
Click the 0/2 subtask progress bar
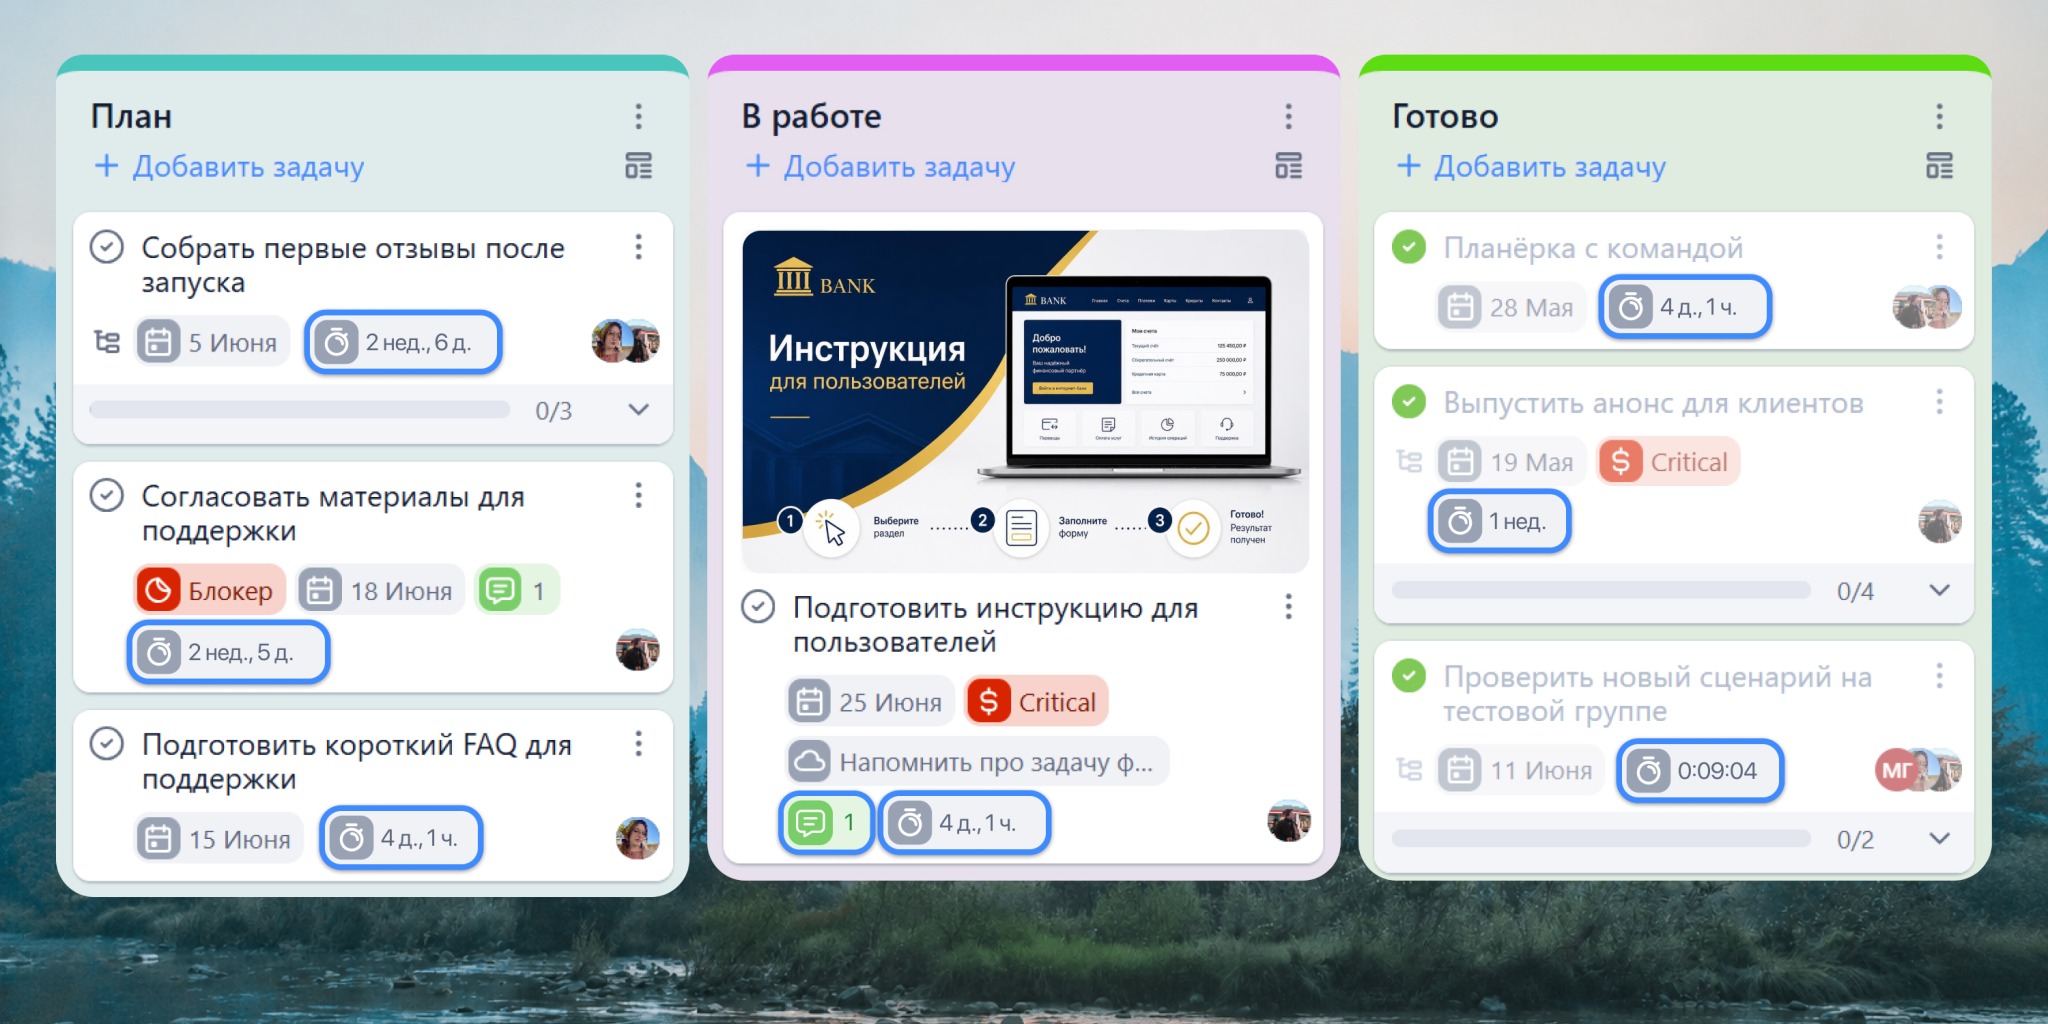[x=1601, y=838]
